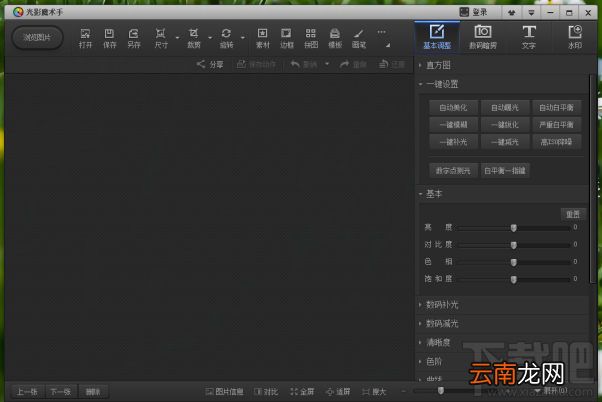Click the 打开 open image icon
Screen dimensions: 602x402
point(85,38)
